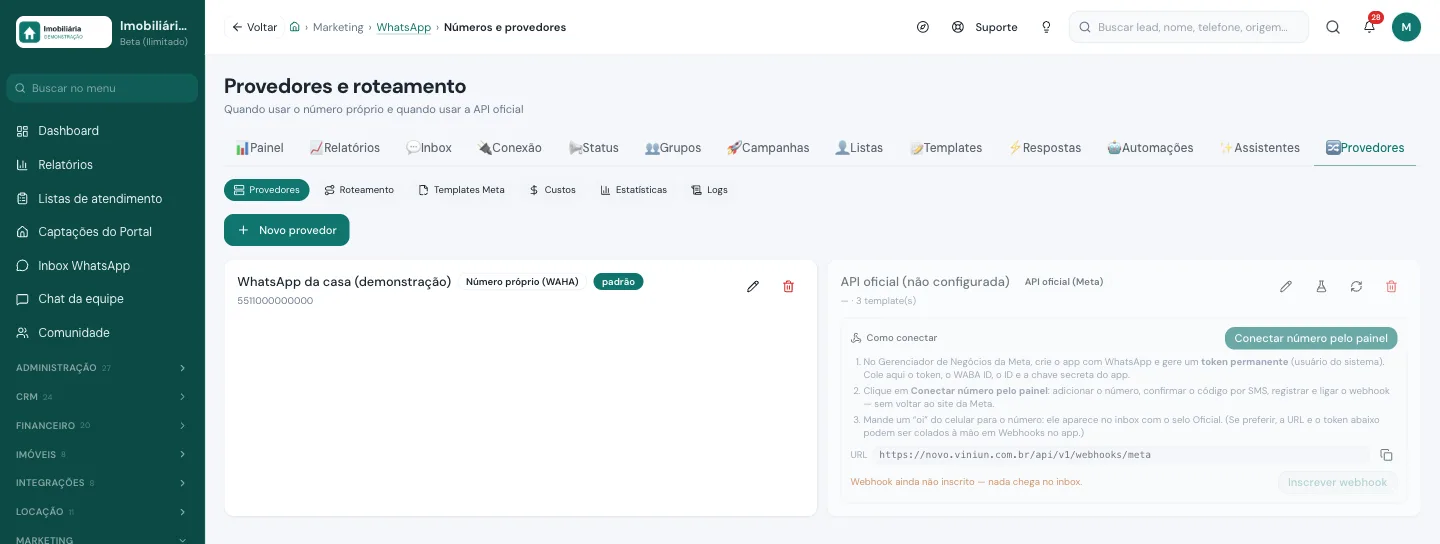Open Templates Meta sub-tab
1440x544 pixels.
(462, 190)
